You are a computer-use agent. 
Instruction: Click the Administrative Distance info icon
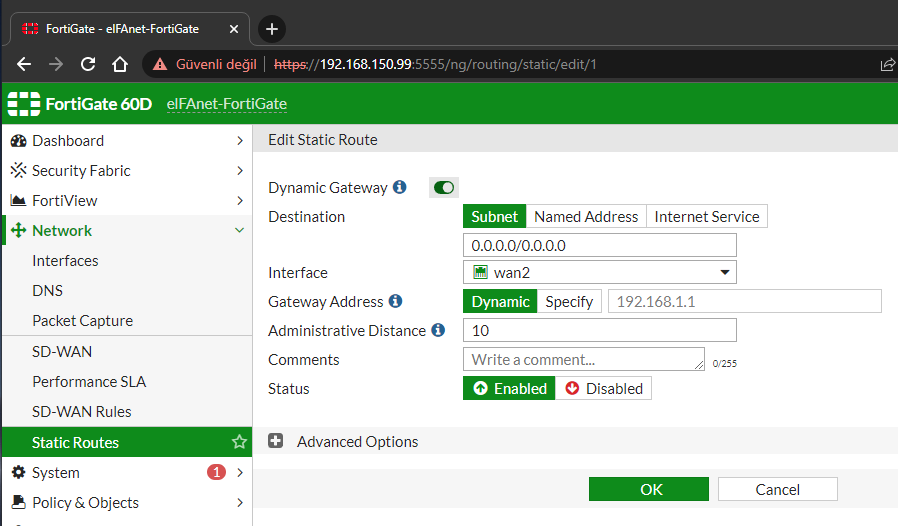point(438,330)
